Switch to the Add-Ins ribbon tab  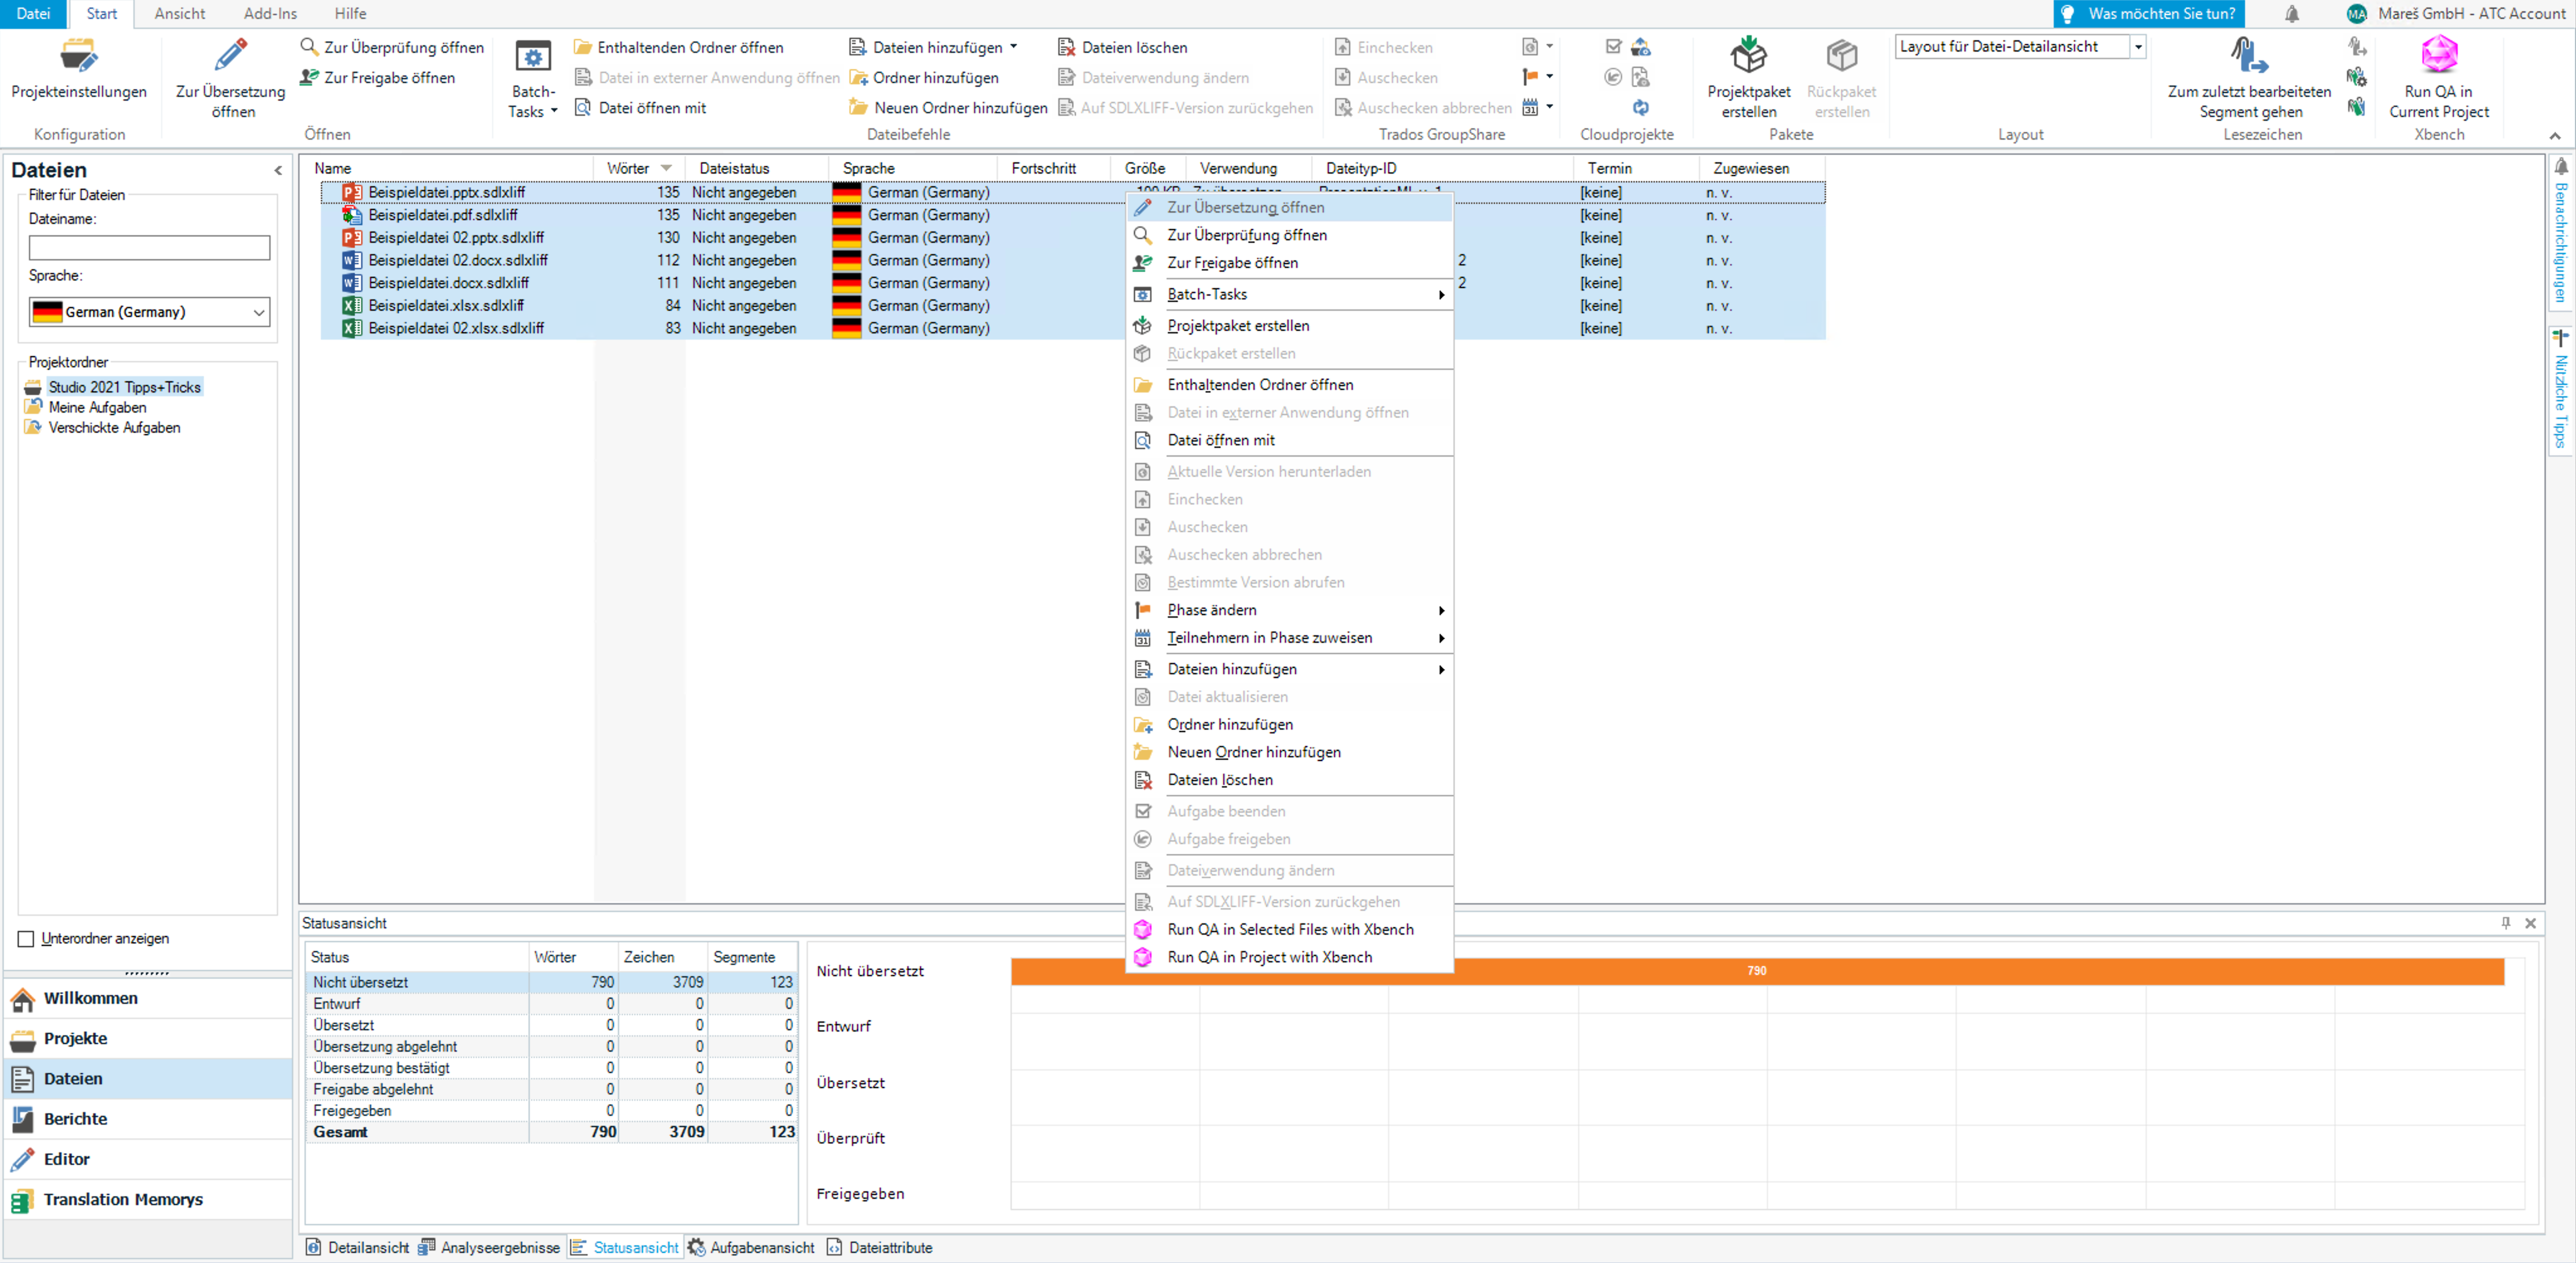pos(270,14)
